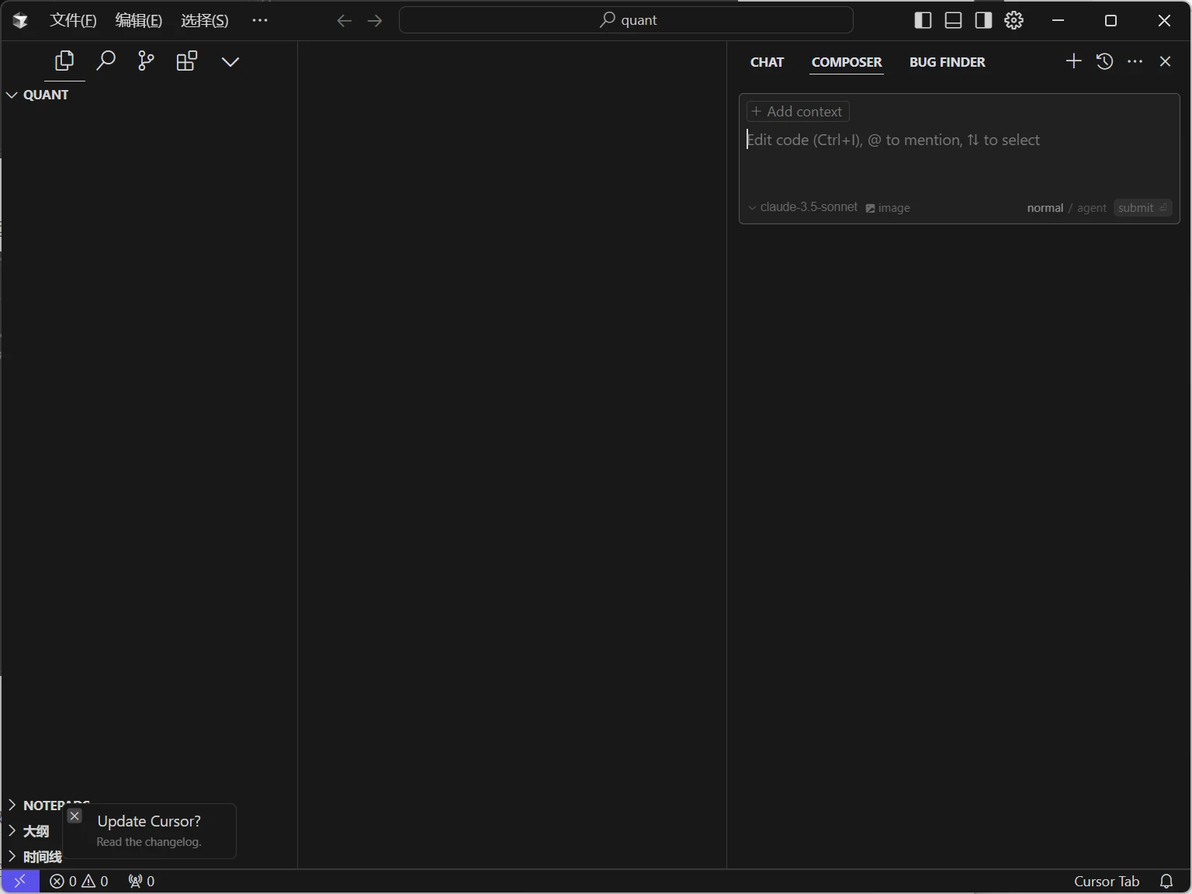Click Update Cursor? prompt text
1192x894 pixels.
(149, 821)
